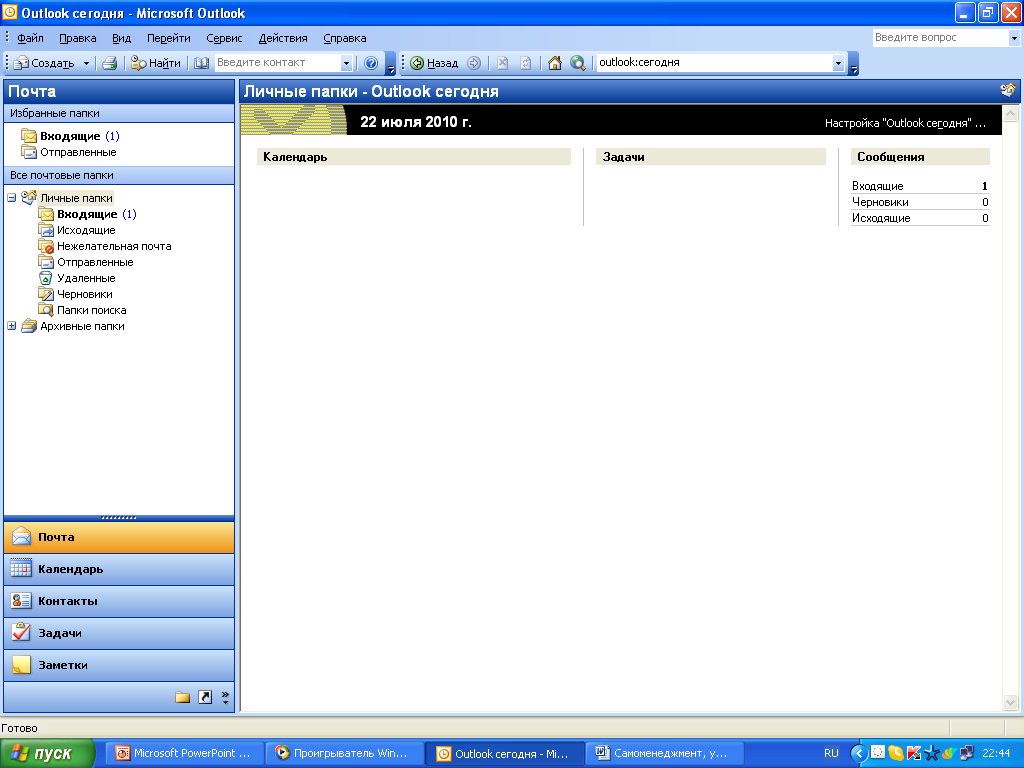Viewport: 1024px width, 768px height.
Task: Click the Найти search button
Action: pyautogui.click(x=156, y=63)
